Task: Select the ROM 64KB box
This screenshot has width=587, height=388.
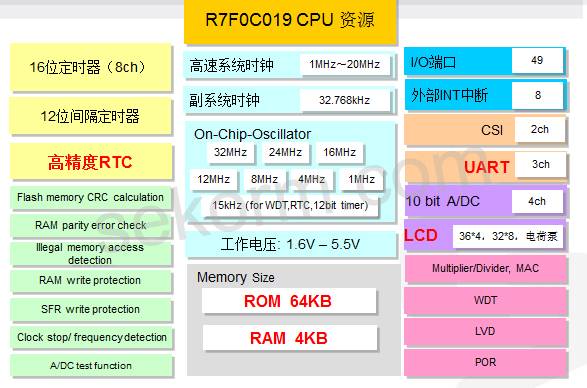Action: (x=289, y=301)
